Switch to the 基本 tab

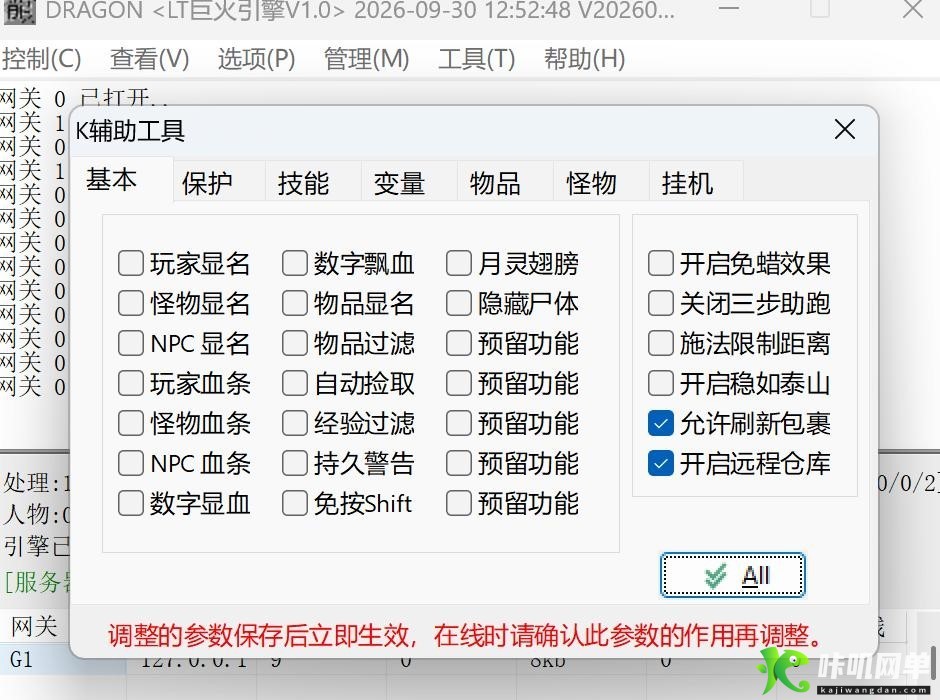pos(122,179)
